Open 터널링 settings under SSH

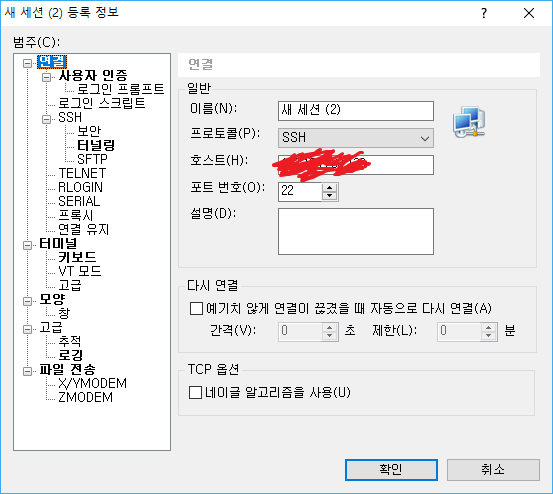[x=96, y=145]
